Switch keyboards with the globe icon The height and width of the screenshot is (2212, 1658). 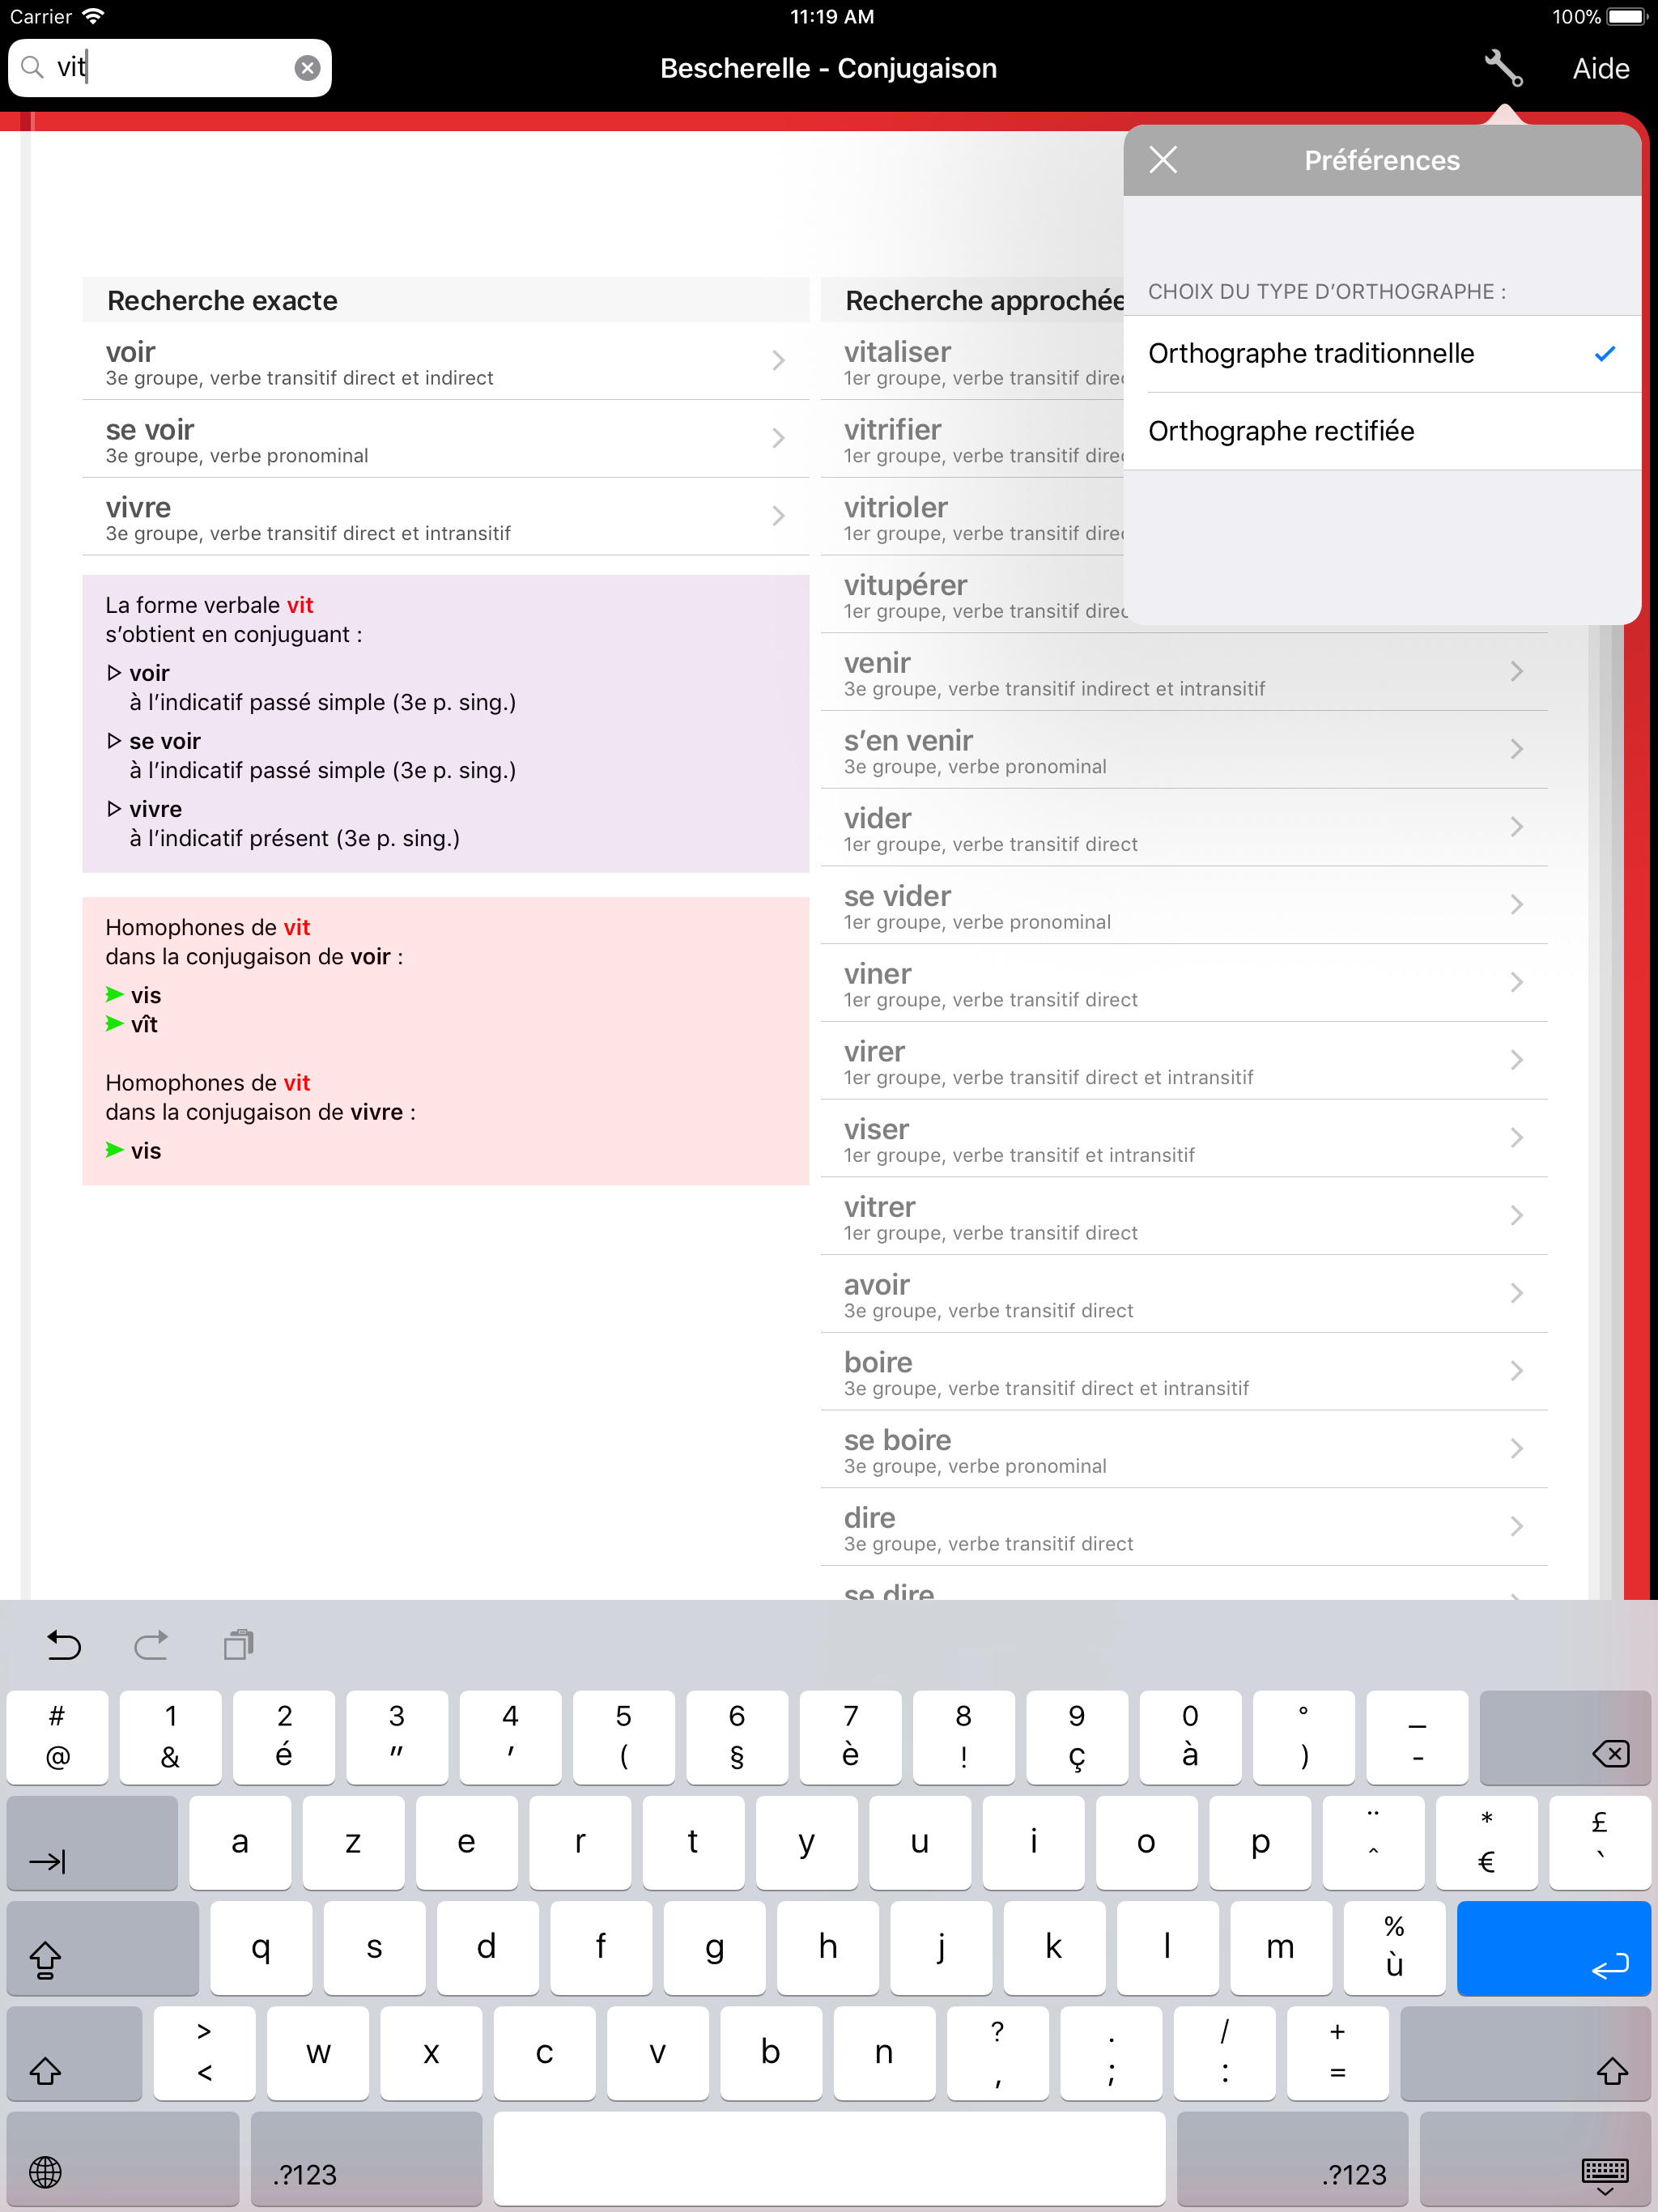coord(46,2172)
